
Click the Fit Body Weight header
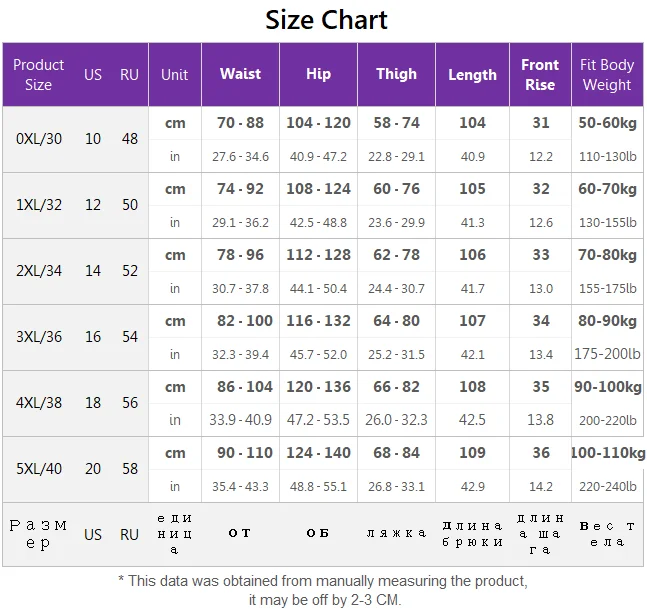[x=607, y=74]
